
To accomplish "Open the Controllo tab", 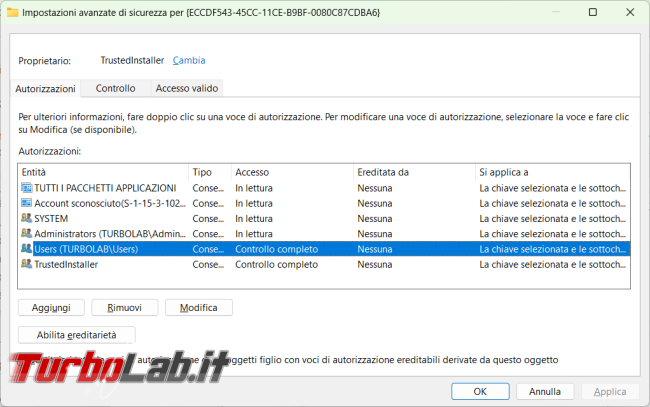I will coord(116,88).
